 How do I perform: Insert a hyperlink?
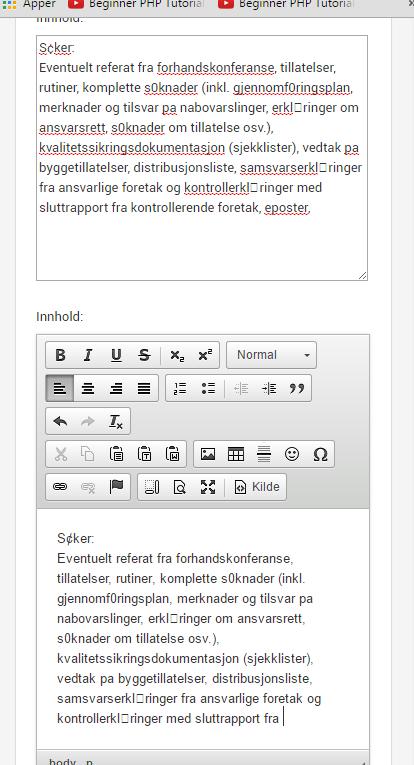click(x=60, y=487)
